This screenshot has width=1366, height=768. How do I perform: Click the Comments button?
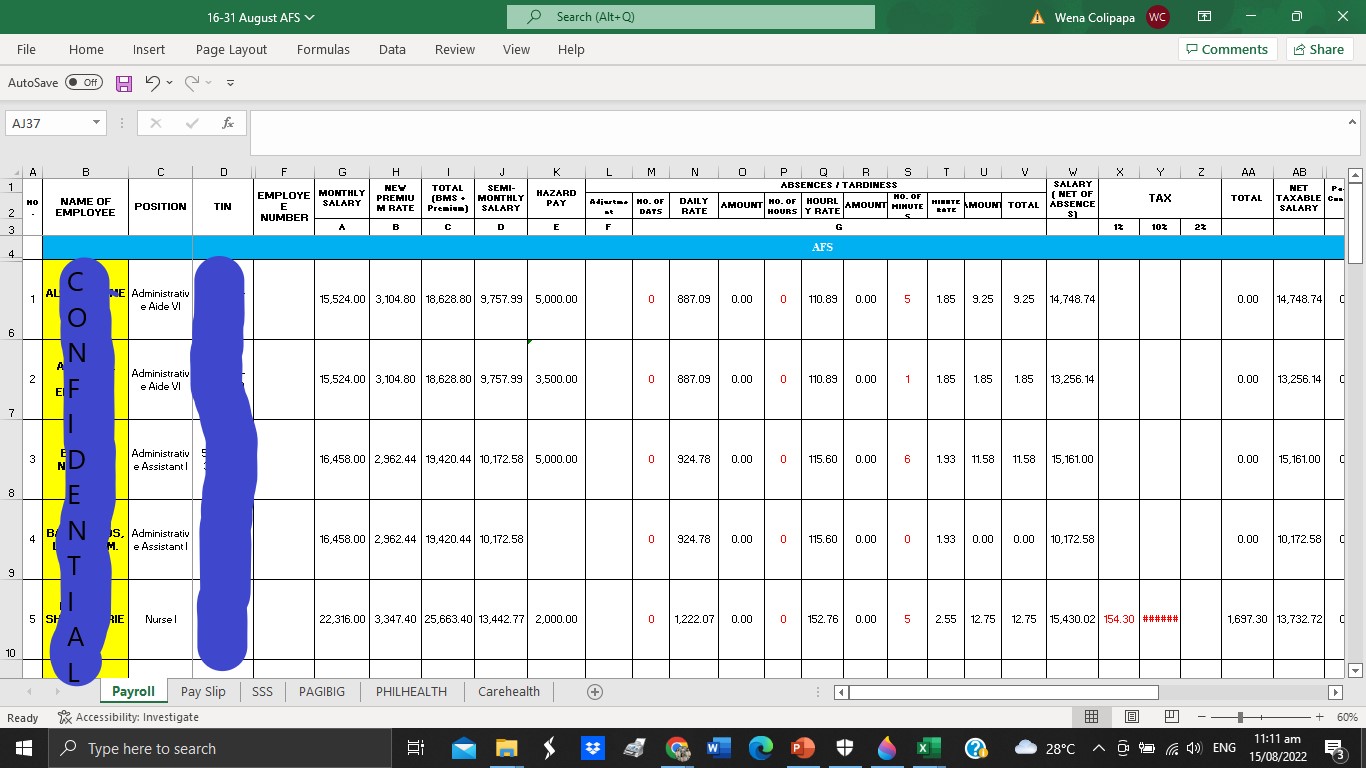click(x=1227, y=49)
